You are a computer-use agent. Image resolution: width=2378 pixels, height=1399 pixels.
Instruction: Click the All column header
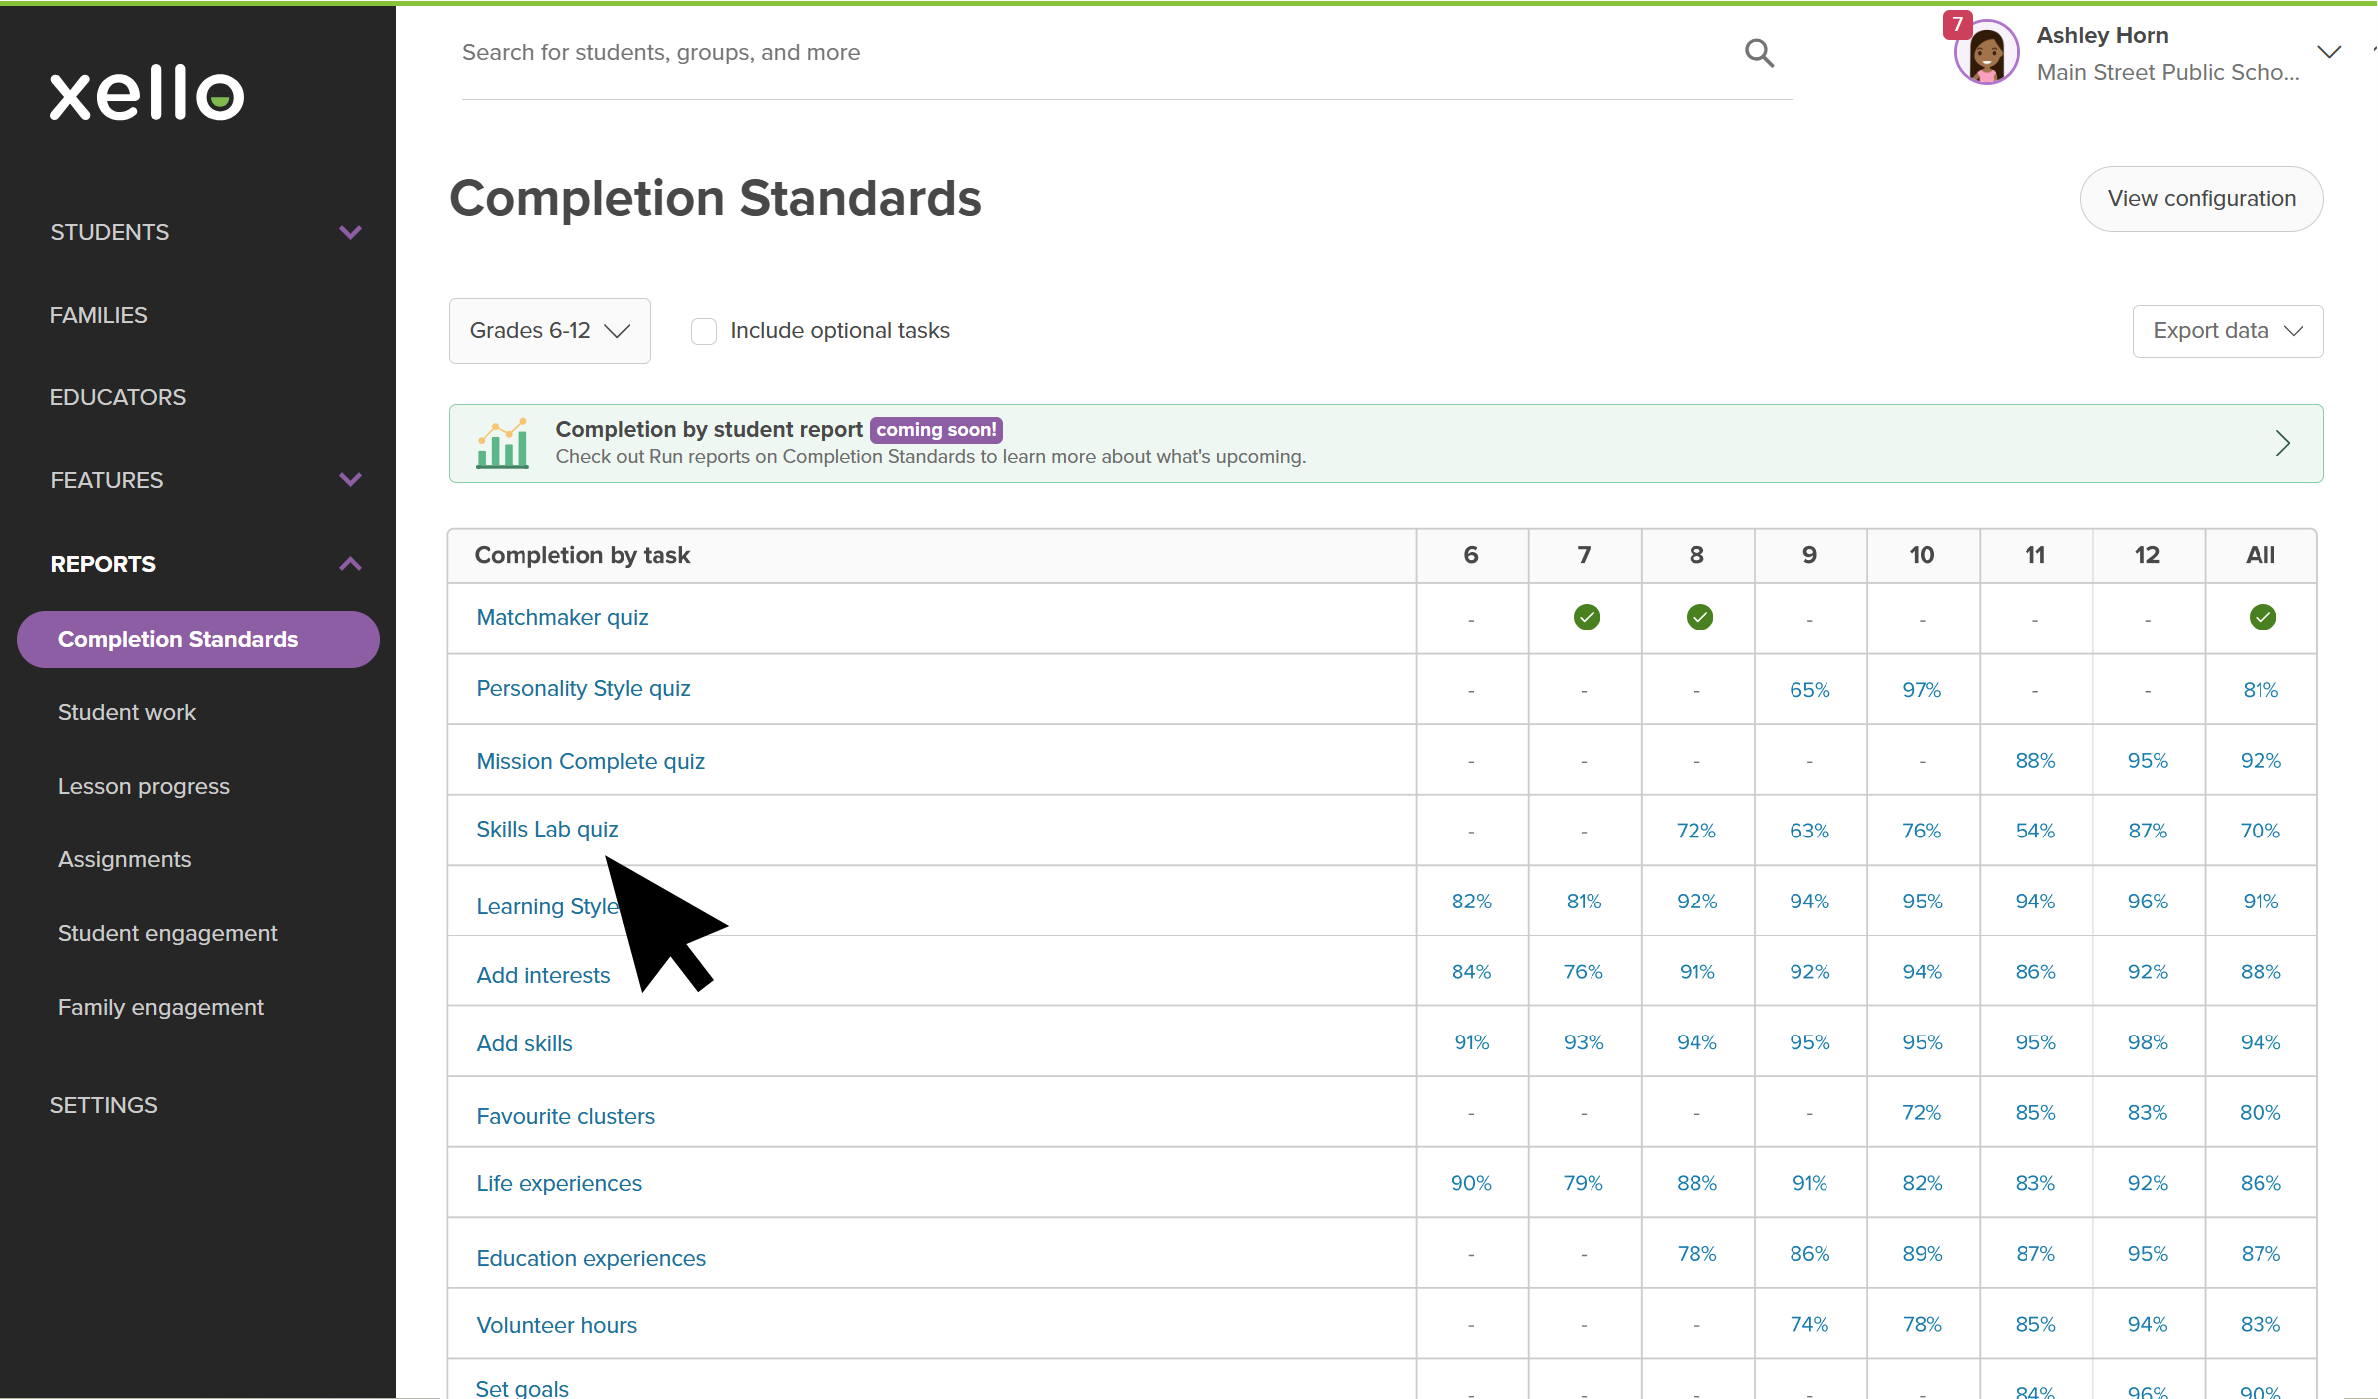[x=2260, y=555]
